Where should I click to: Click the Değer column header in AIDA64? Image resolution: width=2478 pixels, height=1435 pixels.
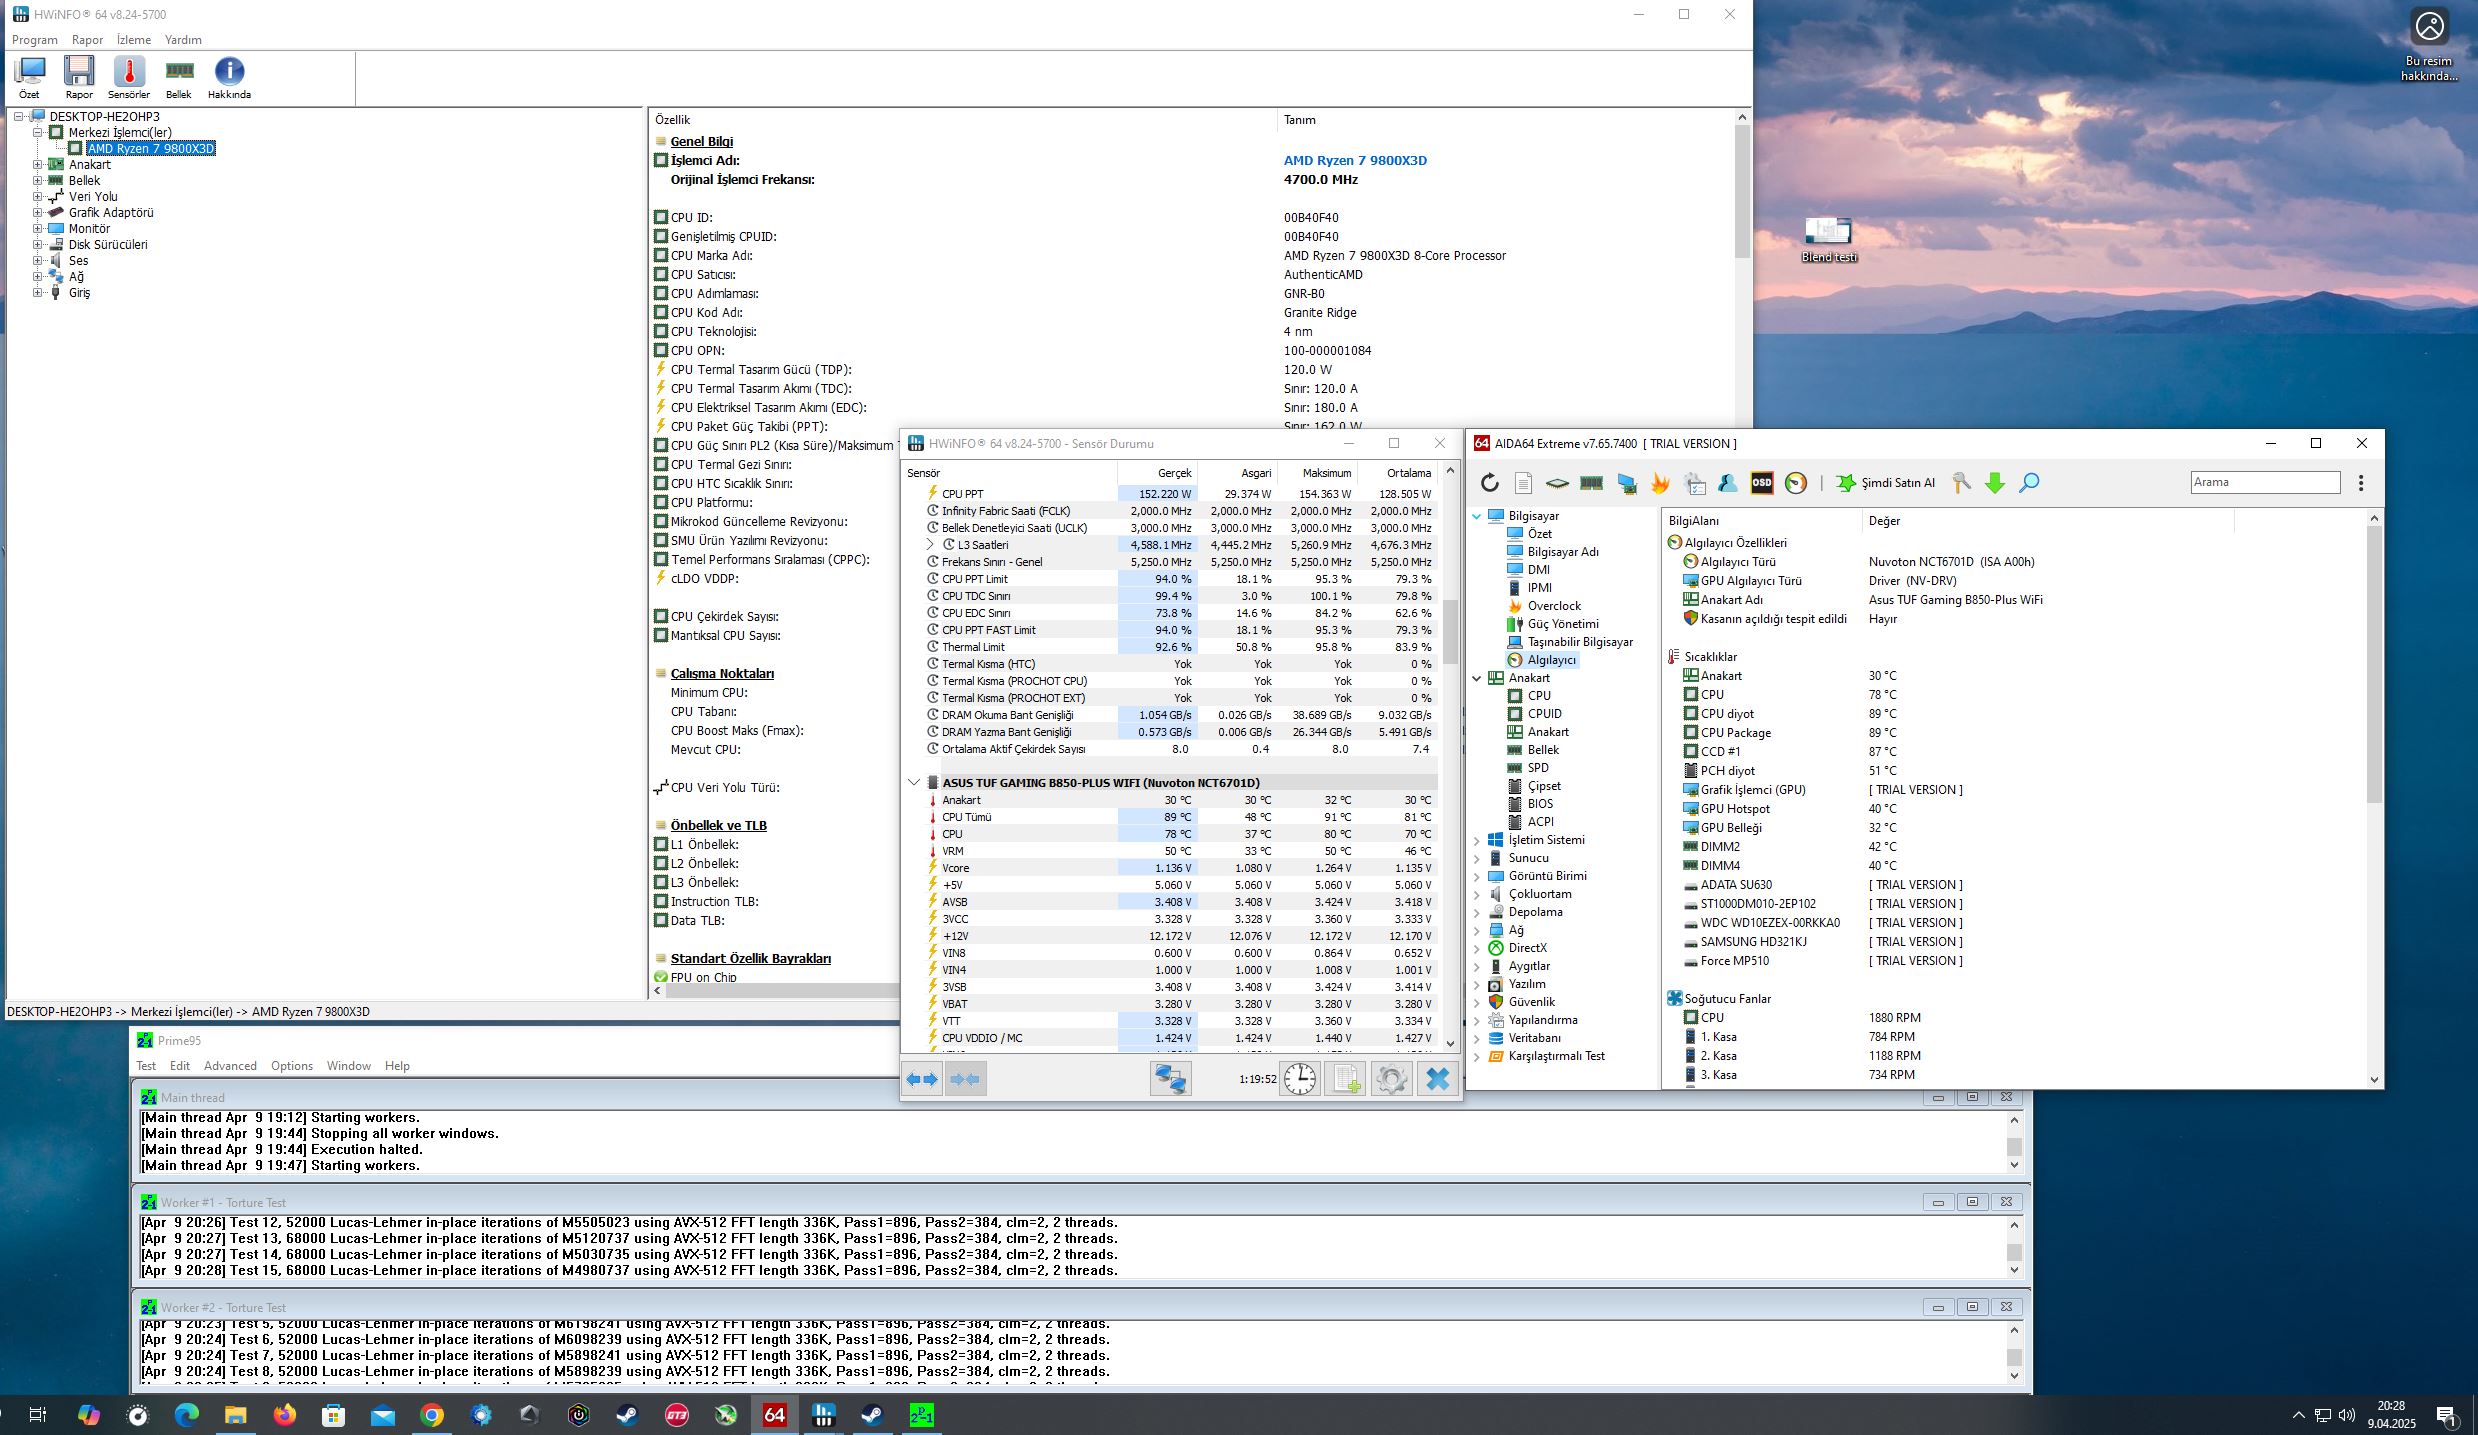(x=2048, y=521)
